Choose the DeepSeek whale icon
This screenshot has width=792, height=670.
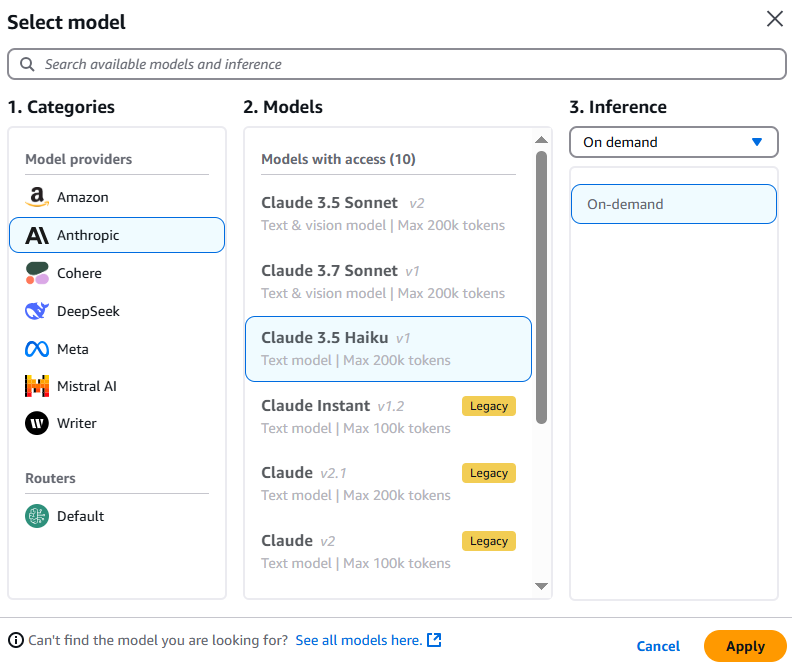click(x=37, y=311)
